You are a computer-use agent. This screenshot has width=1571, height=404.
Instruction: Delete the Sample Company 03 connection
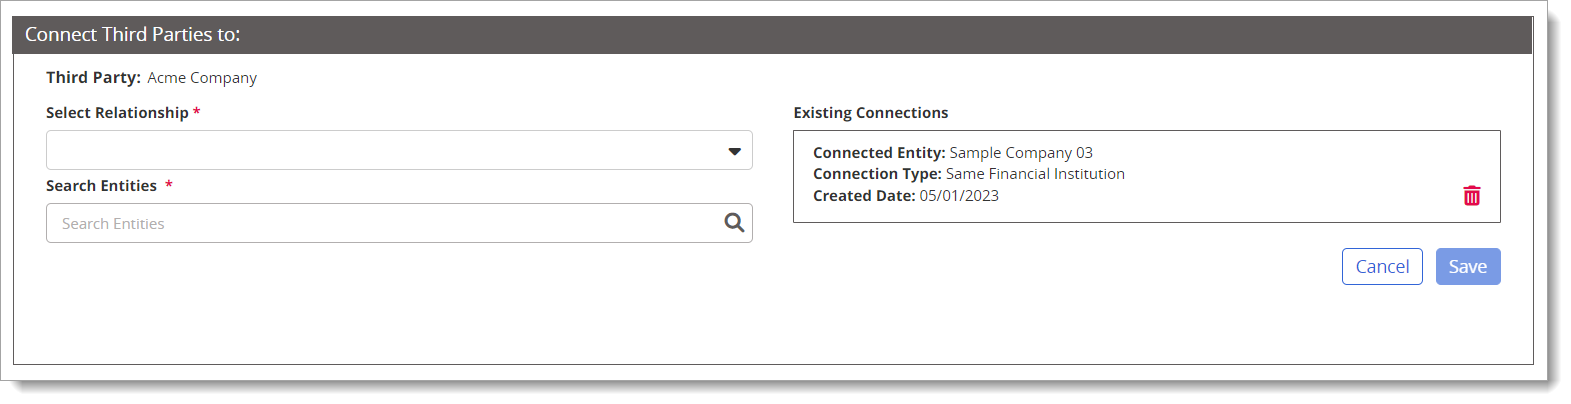coord(1471,196)
